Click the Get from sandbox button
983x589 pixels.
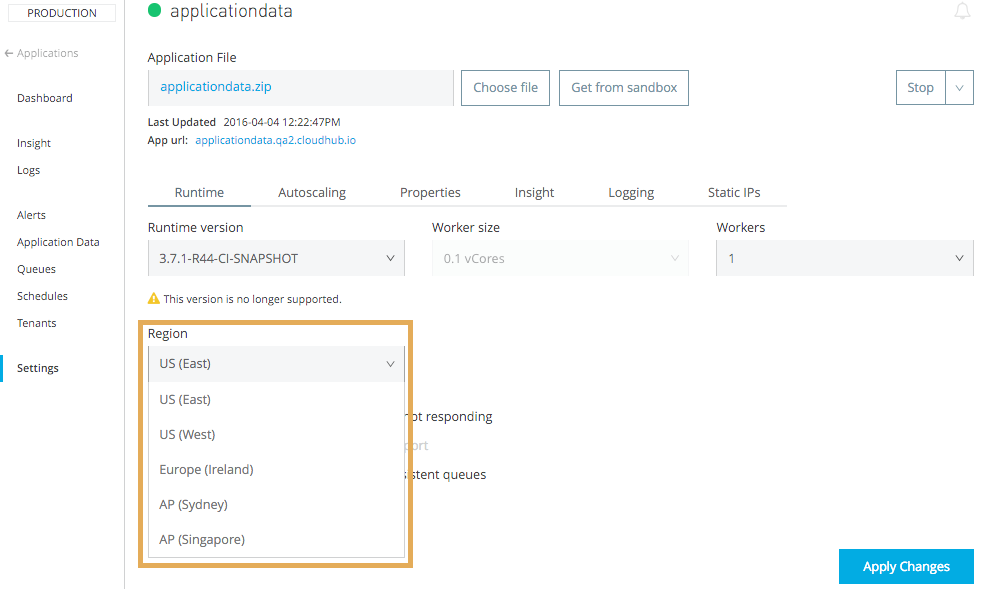click(x=624, y=87)
